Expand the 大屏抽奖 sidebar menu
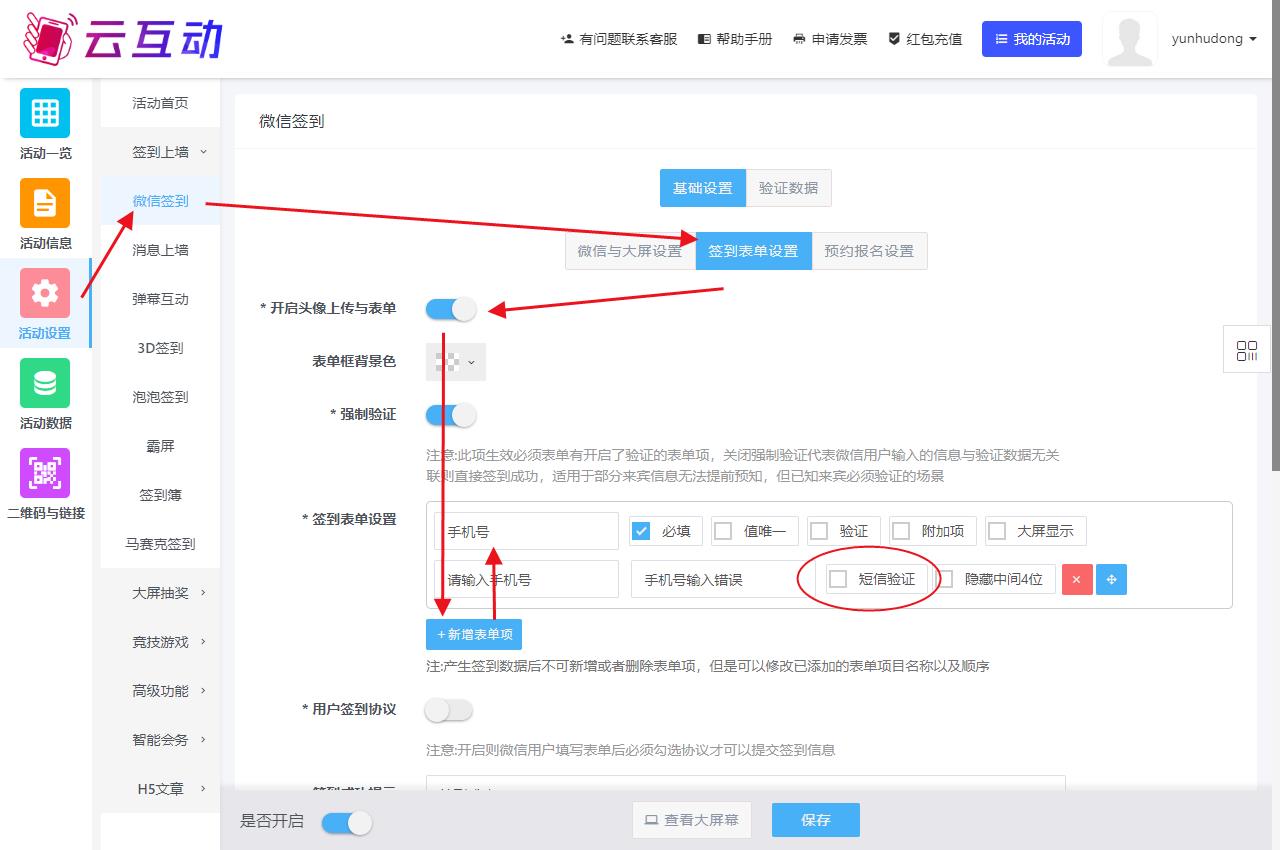This screenshot has height=850, width=1280. pos(168,593)
